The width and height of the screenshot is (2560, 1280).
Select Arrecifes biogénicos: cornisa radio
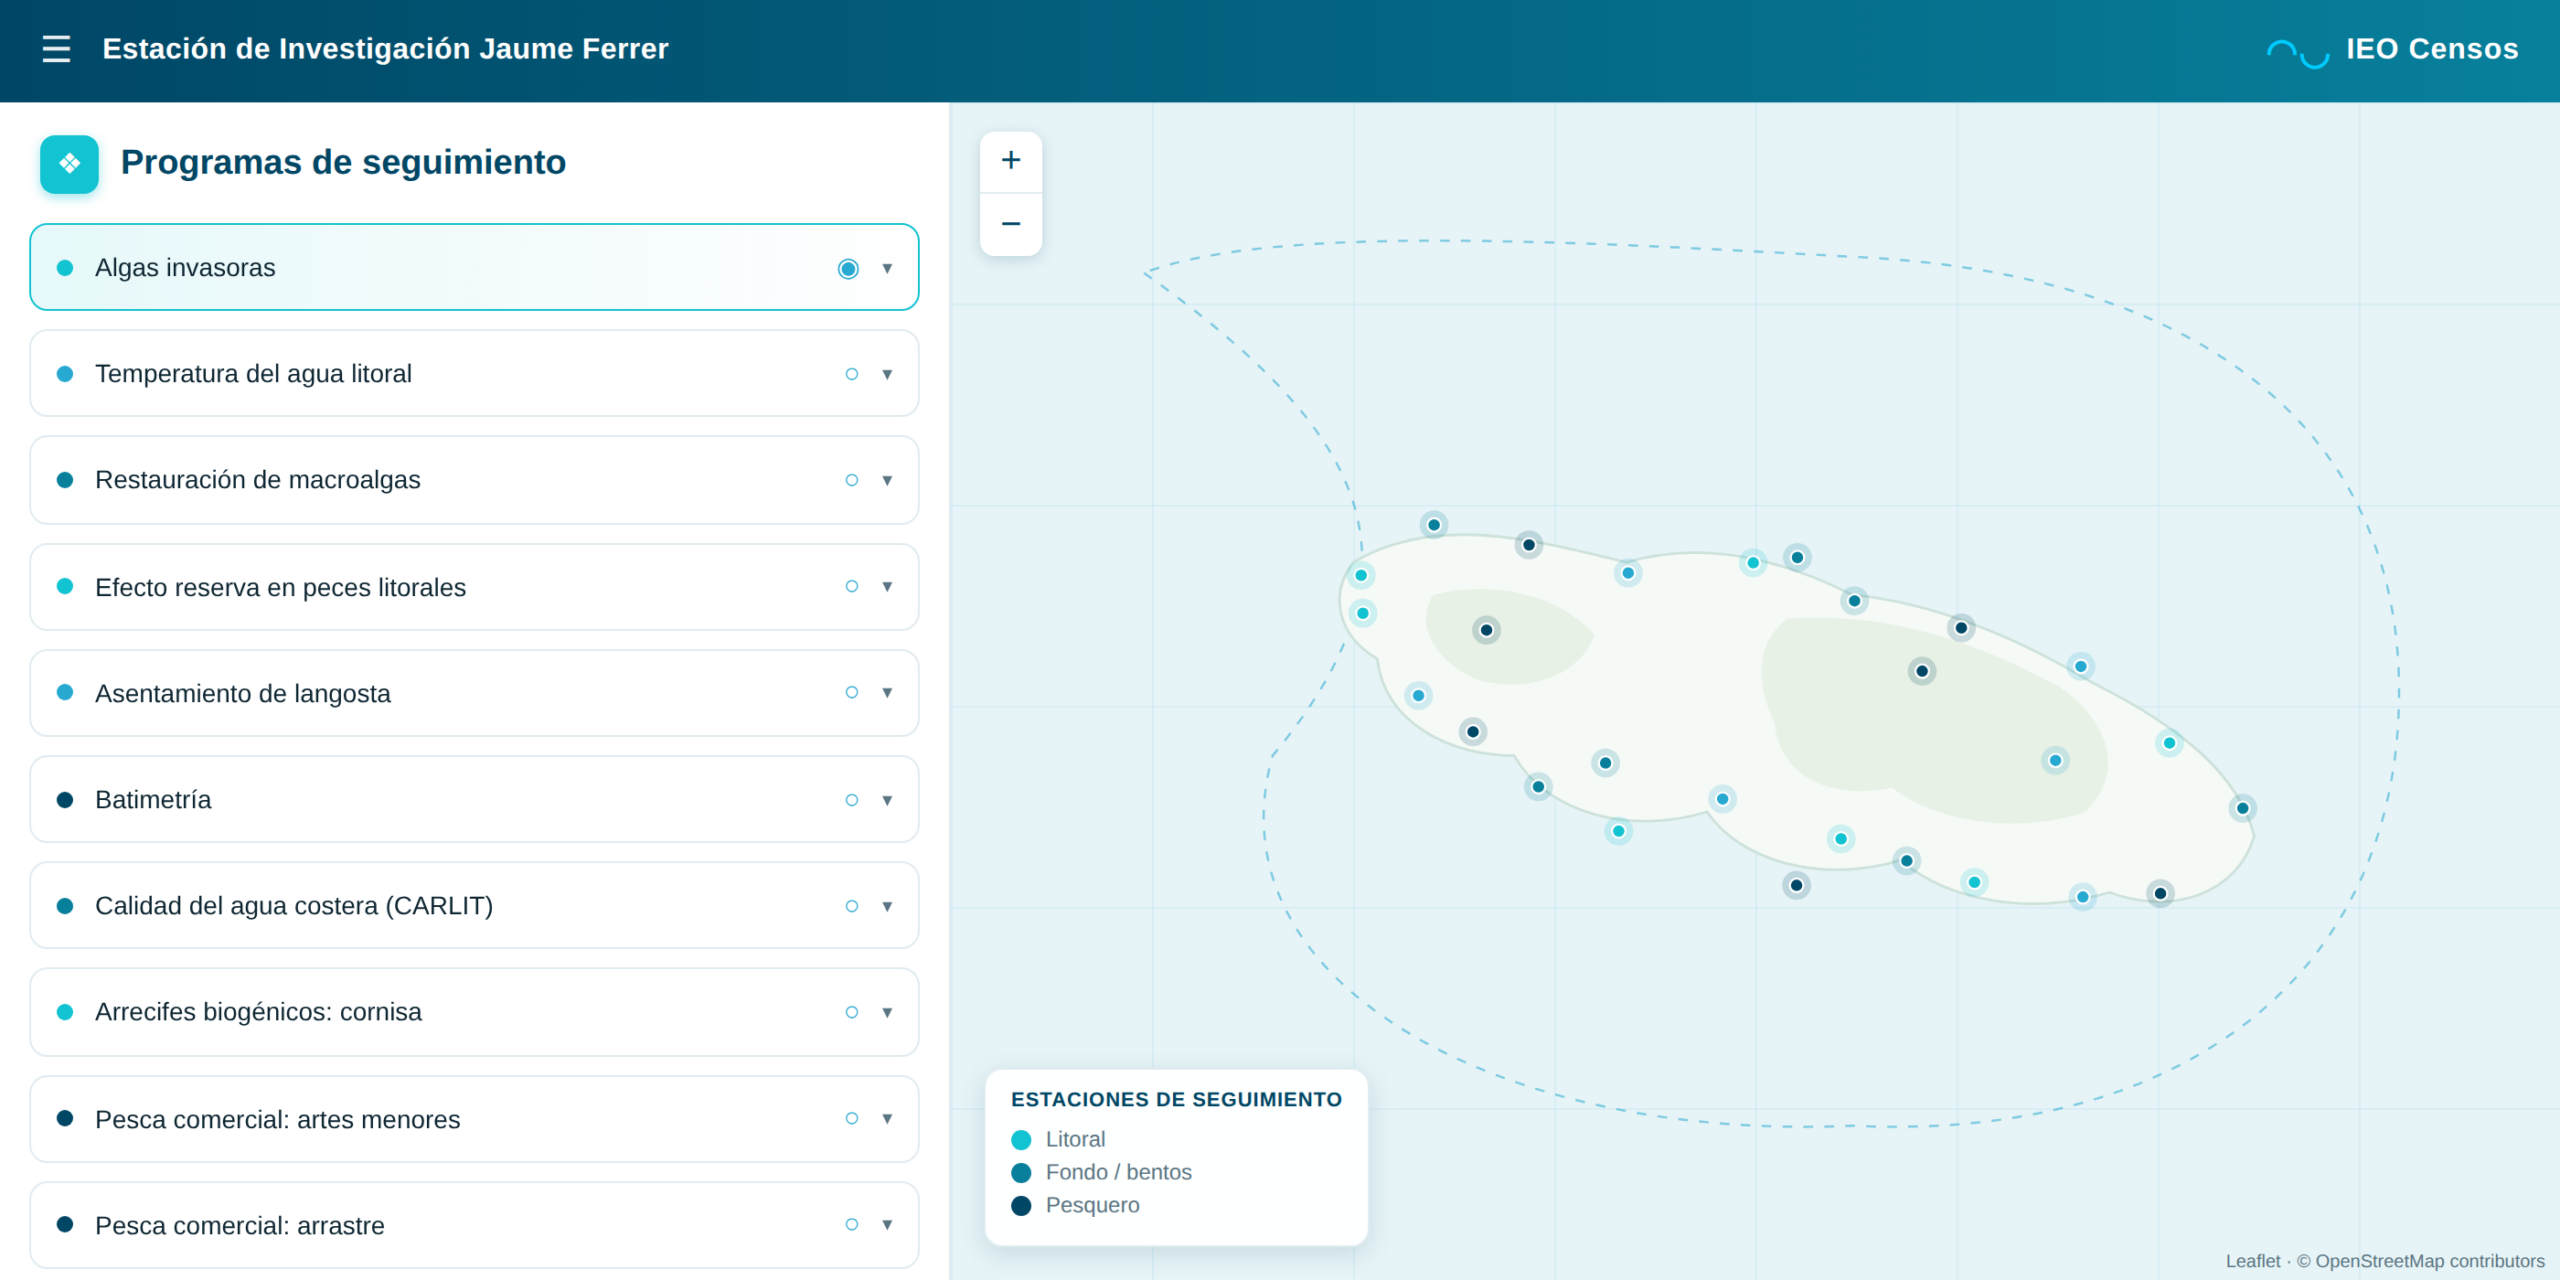851,1012
